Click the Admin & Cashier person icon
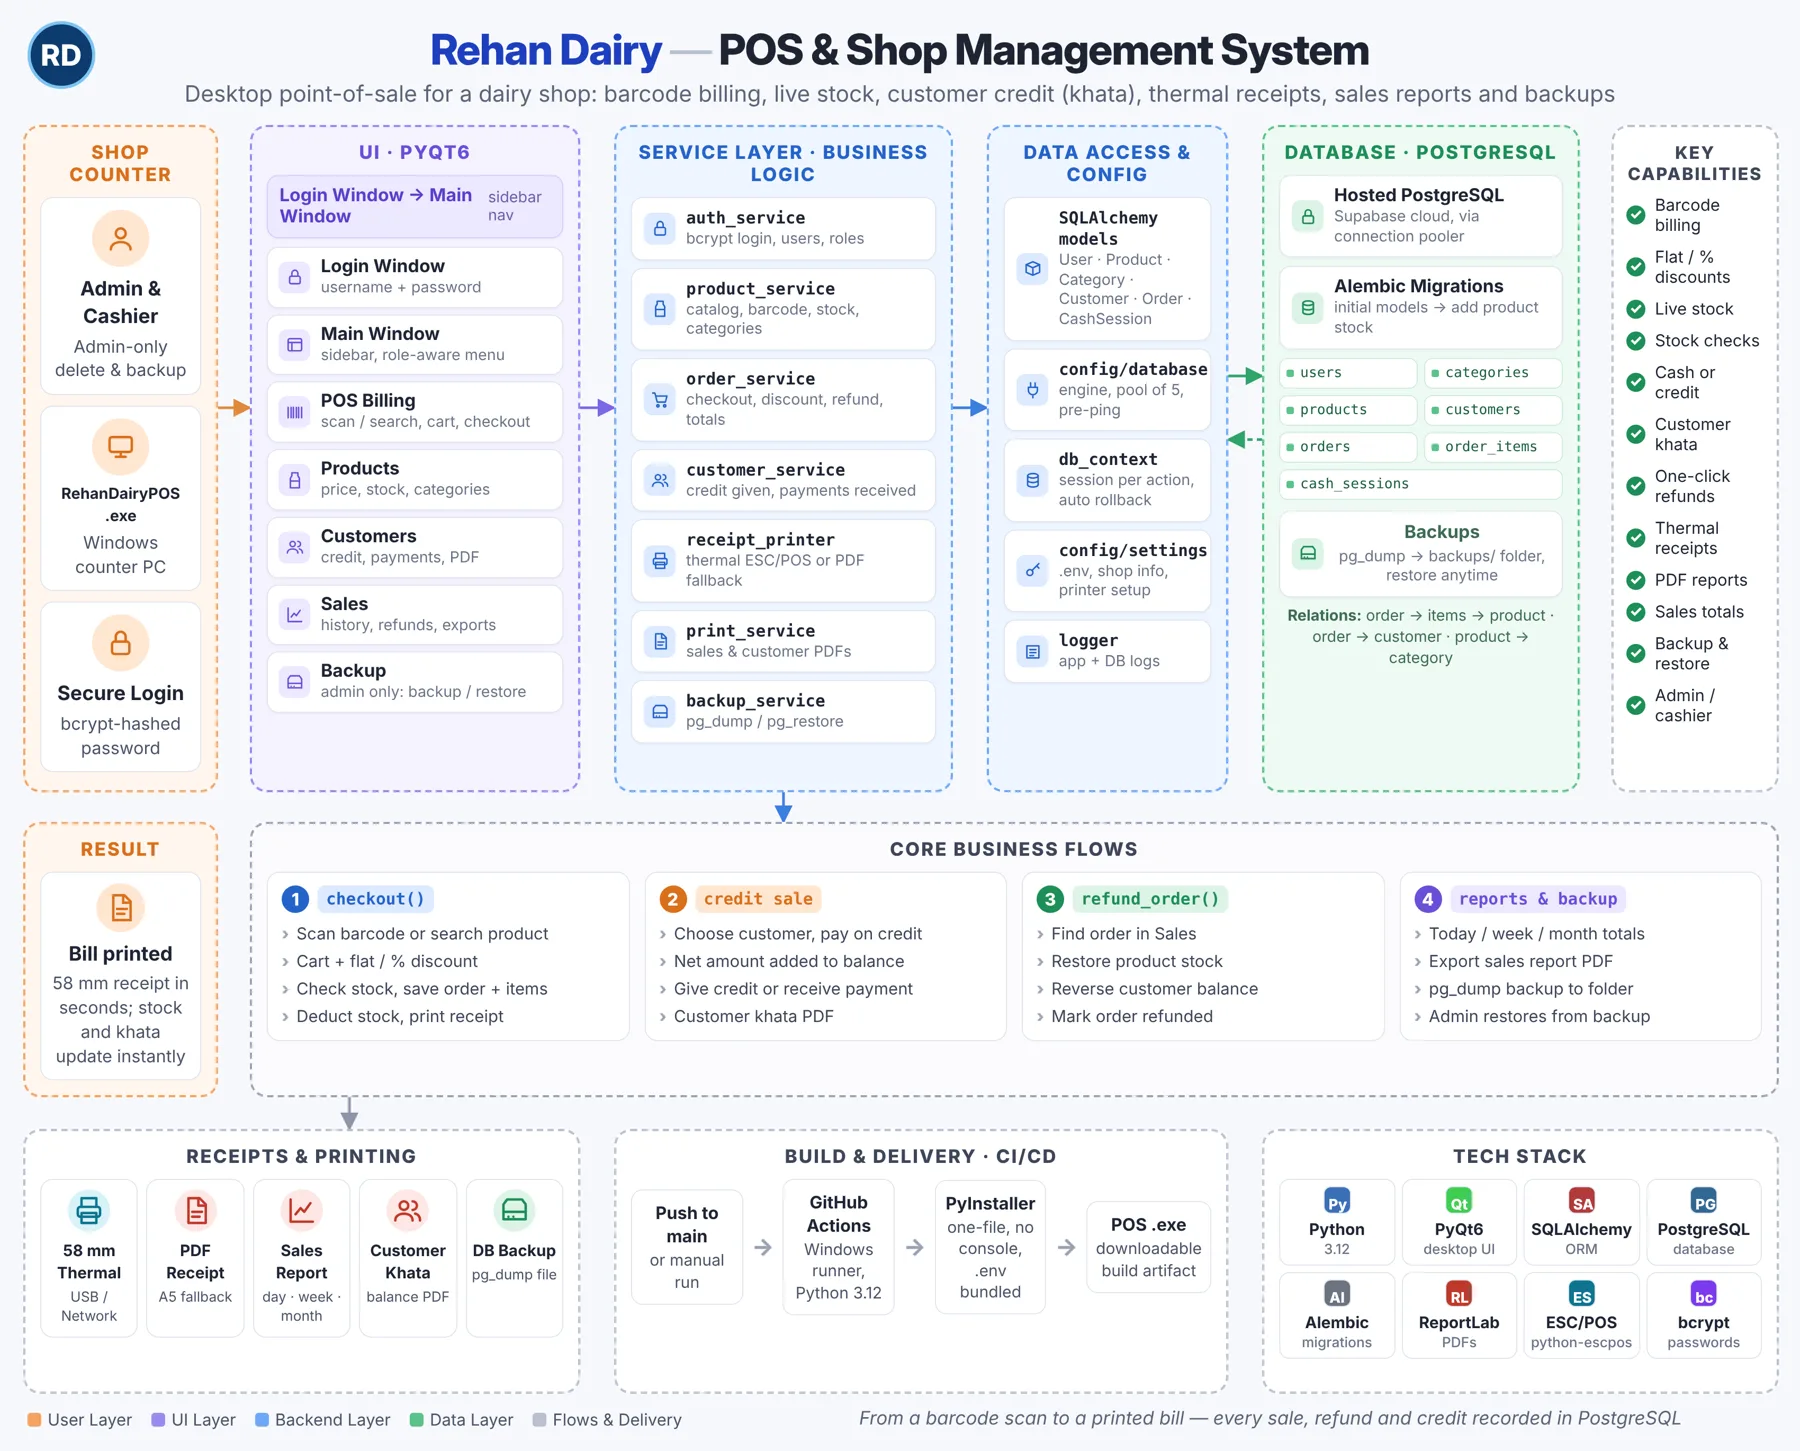1800x1451 pixels. click(121, 239)
